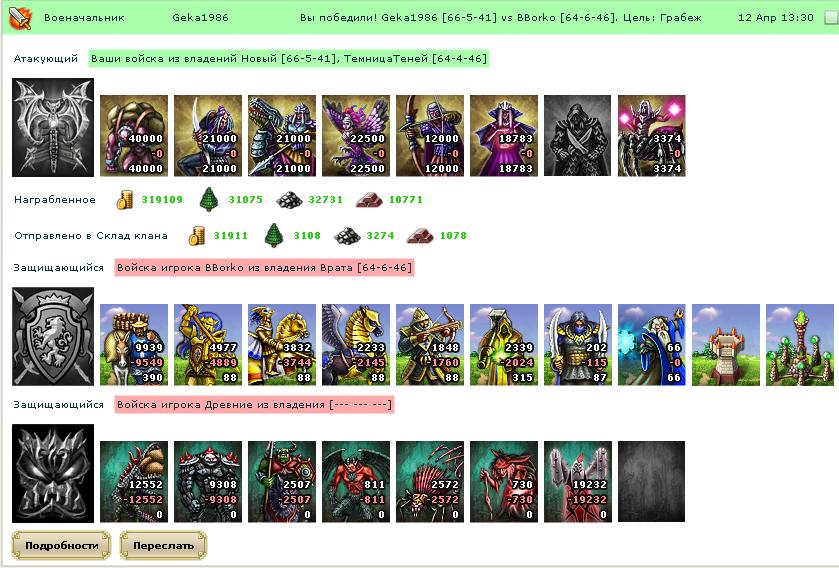Select the wizard unit with 66 troops
Image resolution: width=839 pixels, height=568 pixels.
click(652, 345)
